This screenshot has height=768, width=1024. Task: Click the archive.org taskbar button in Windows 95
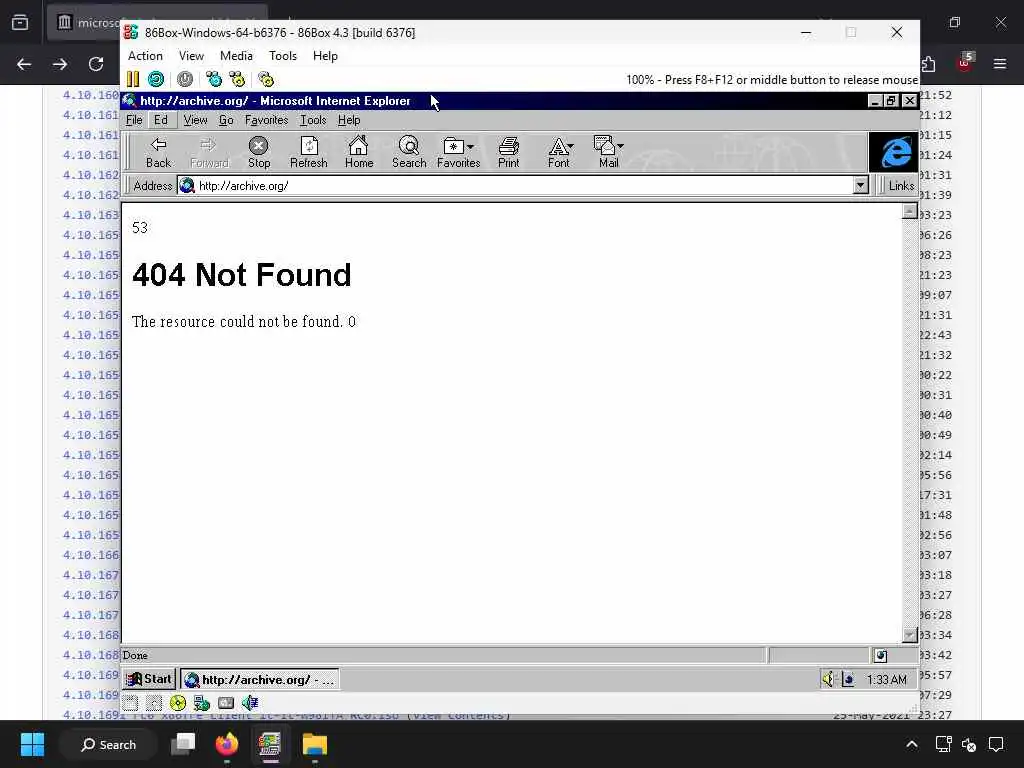coord(260,679)
